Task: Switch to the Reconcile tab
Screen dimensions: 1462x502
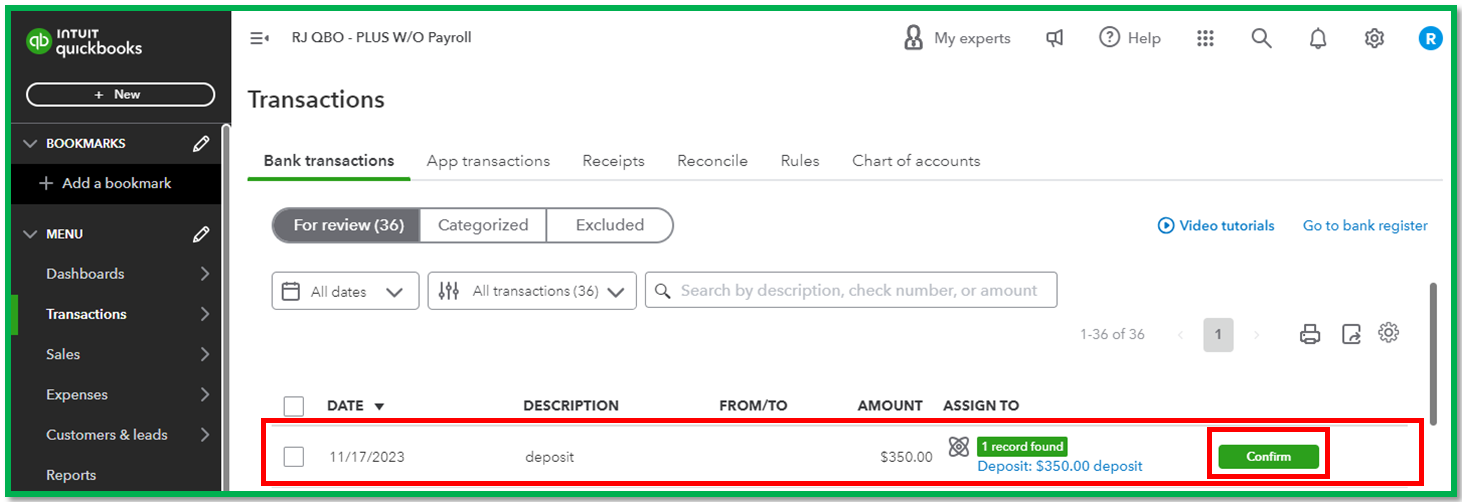Action: point(712,161)
